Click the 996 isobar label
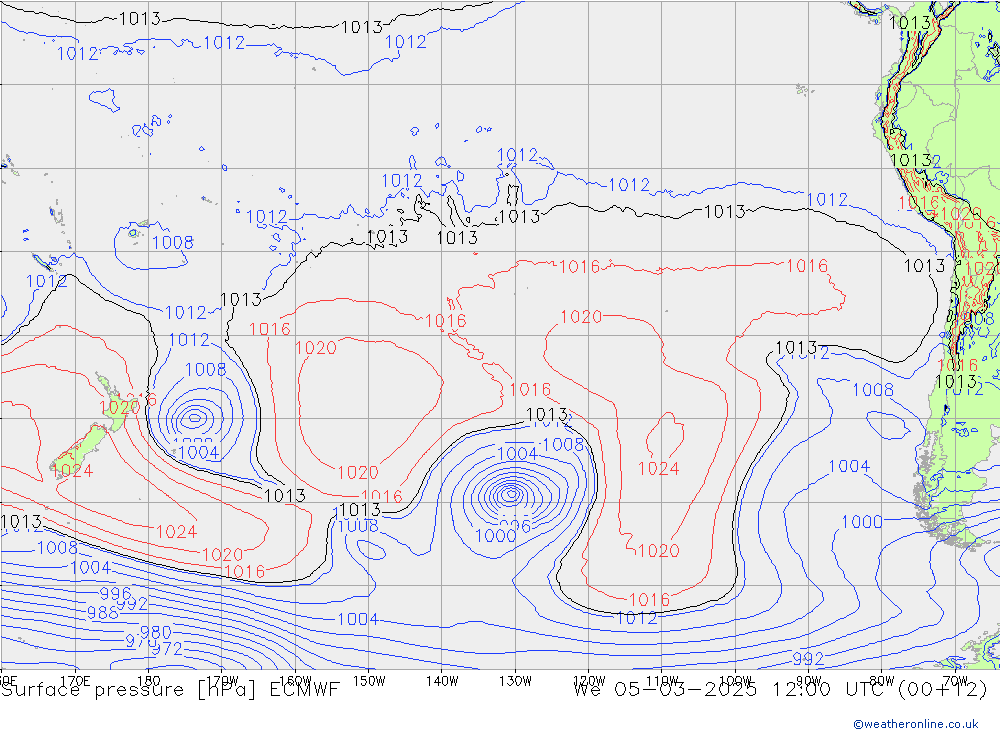Screen dimensions: 1000x733 pos(115,594)
